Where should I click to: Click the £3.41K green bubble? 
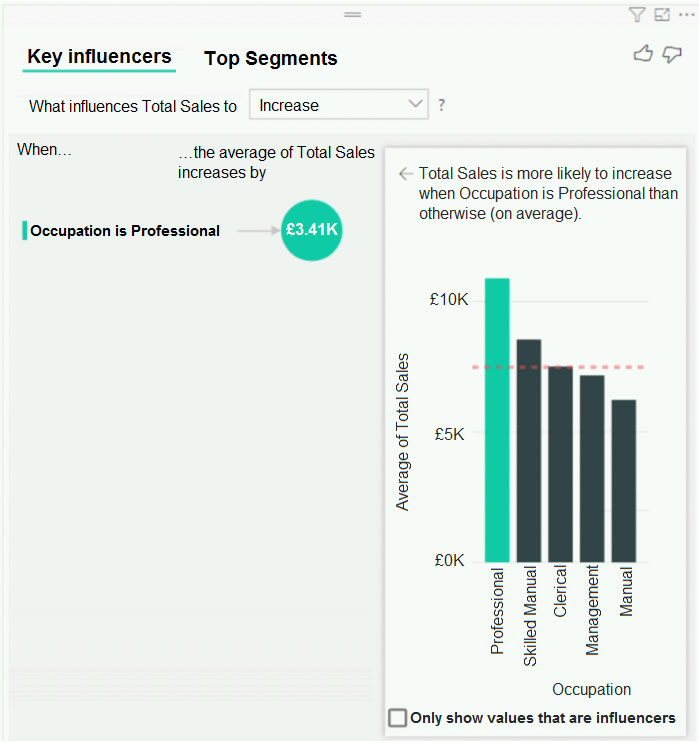tap(311, 230)
